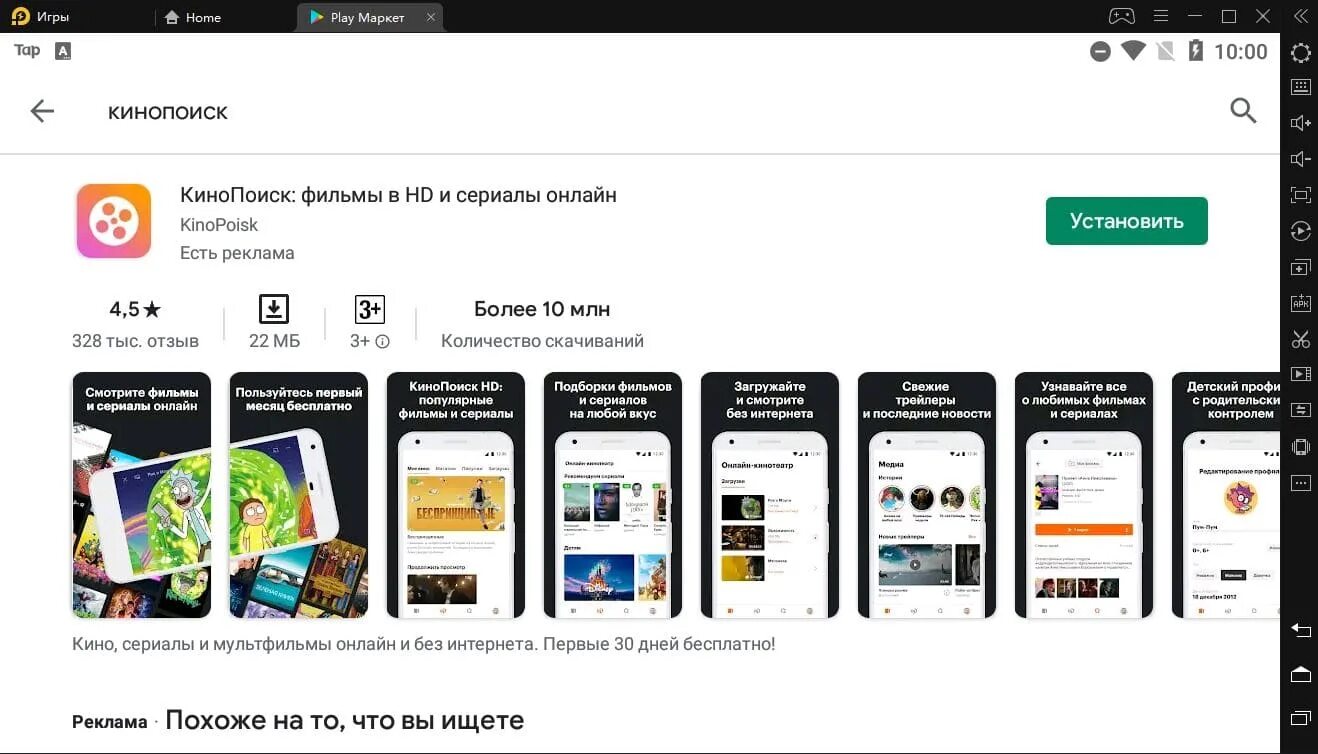Viewport: 1318px width, 754px height.
Task: Click the 3+ age rating badge
Action: tap(370, 309)
